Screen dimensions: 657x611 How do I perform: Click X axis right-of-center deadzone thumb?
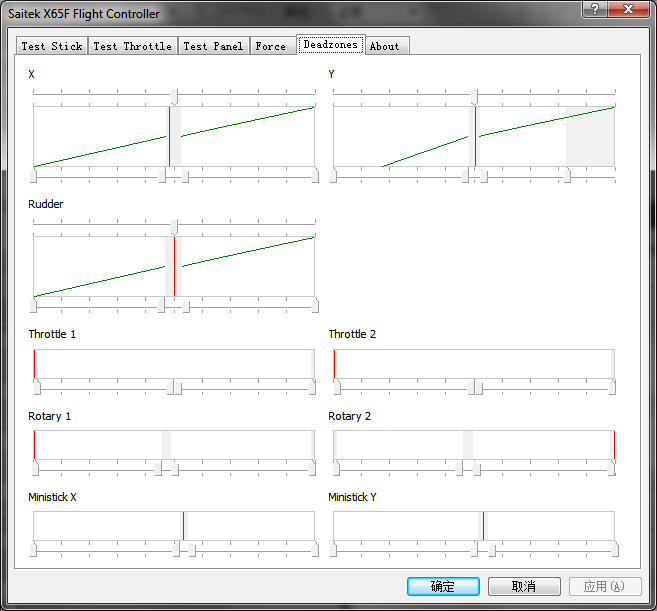point(185,176)
